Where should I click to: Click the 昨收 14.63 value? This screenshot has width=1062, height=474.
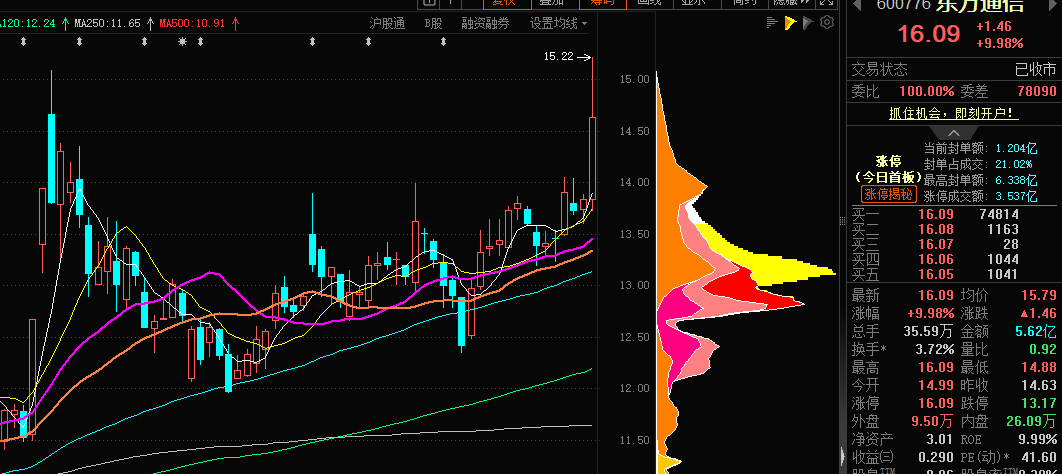[x=1038, y=385]
